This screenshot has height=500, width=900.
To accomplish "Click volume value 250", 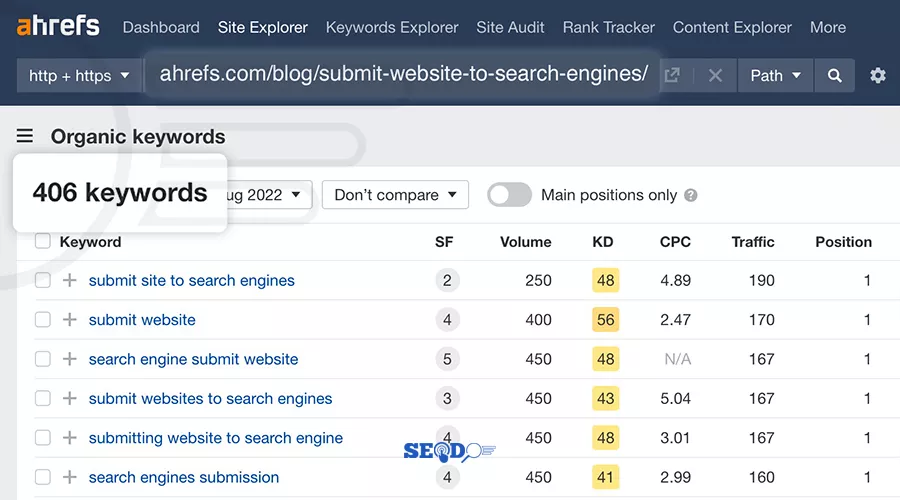I will point(538,280).
